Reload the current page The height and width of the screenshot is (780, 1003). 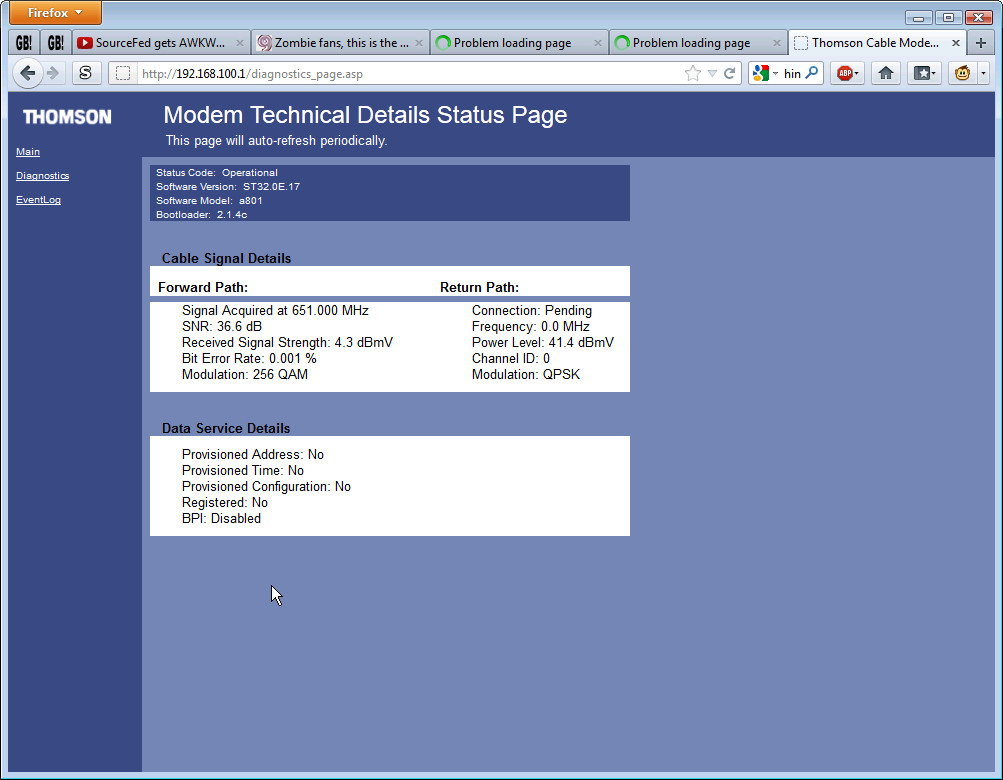coord(729,74)
